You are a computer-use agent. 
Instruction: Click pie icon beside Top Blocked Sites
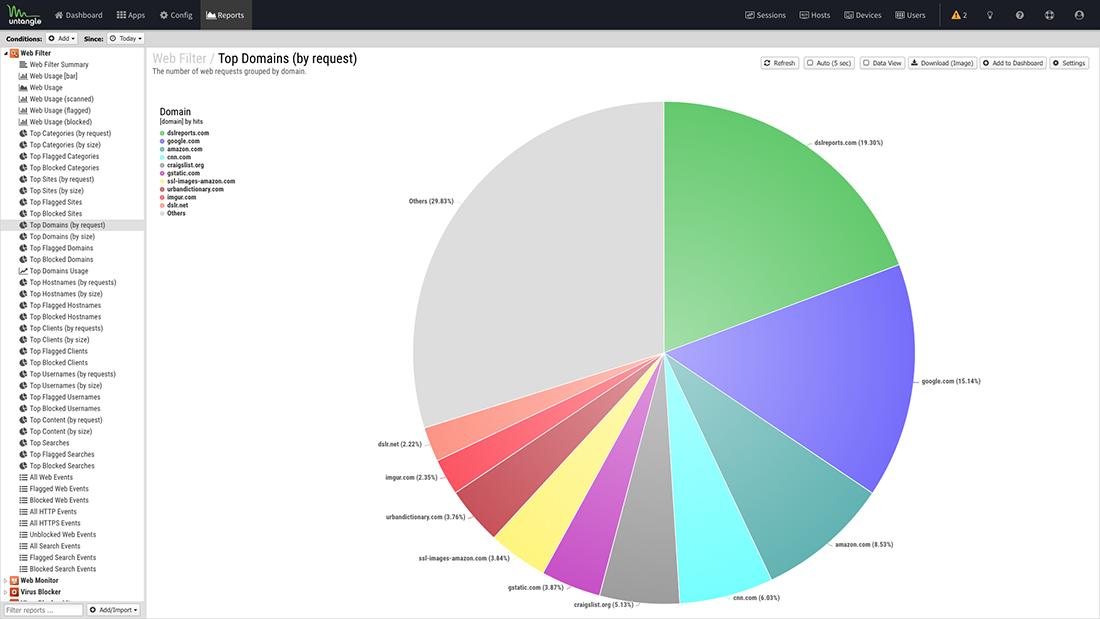click(x=23, y=213)
